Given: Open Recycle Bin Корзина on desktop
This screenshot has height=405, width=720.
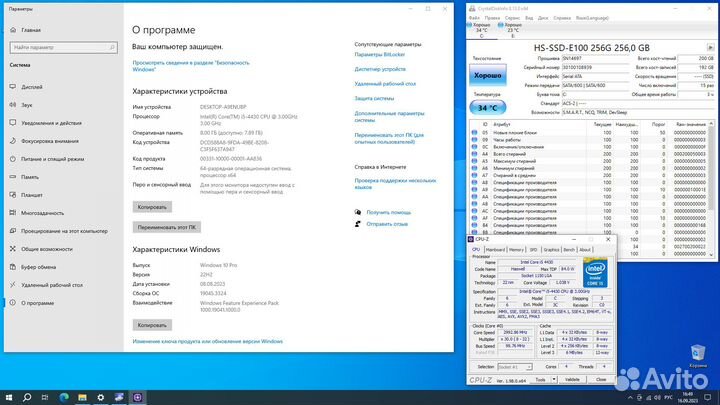Looking at the screenshot, I should (698, 356).
